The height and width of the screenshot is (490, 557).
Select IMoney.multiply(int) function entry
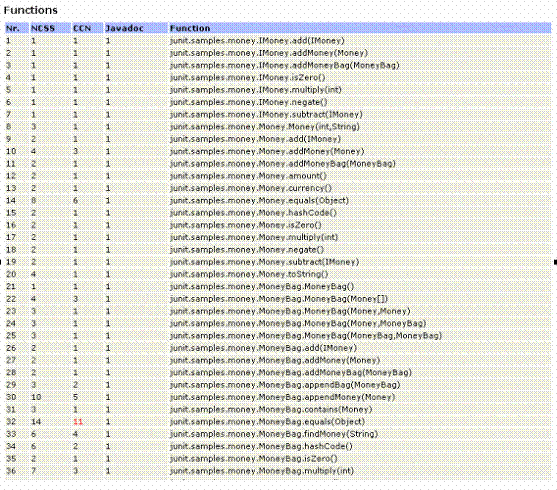[256, 90]
